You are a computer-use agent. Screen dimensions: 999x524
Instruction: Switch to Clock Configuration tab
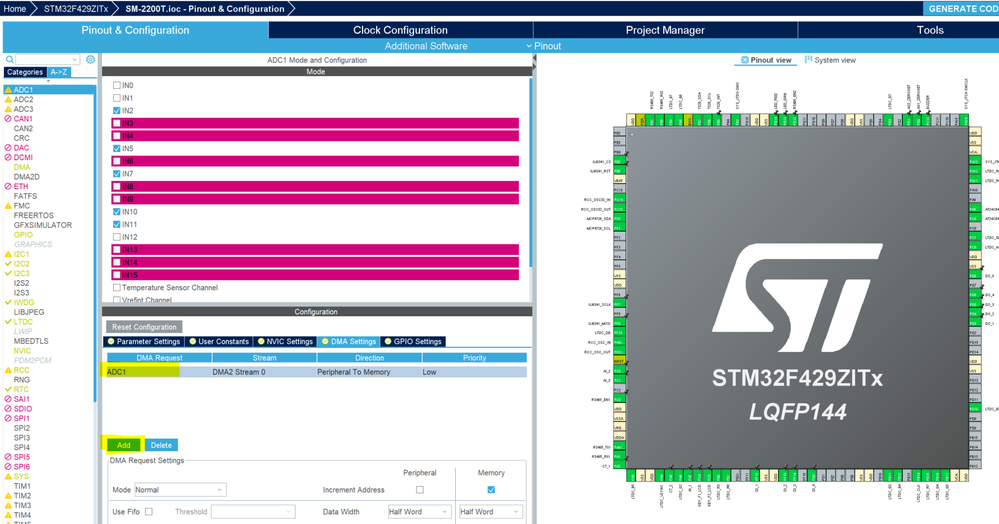pyautogui.click(x=400, y=30)
